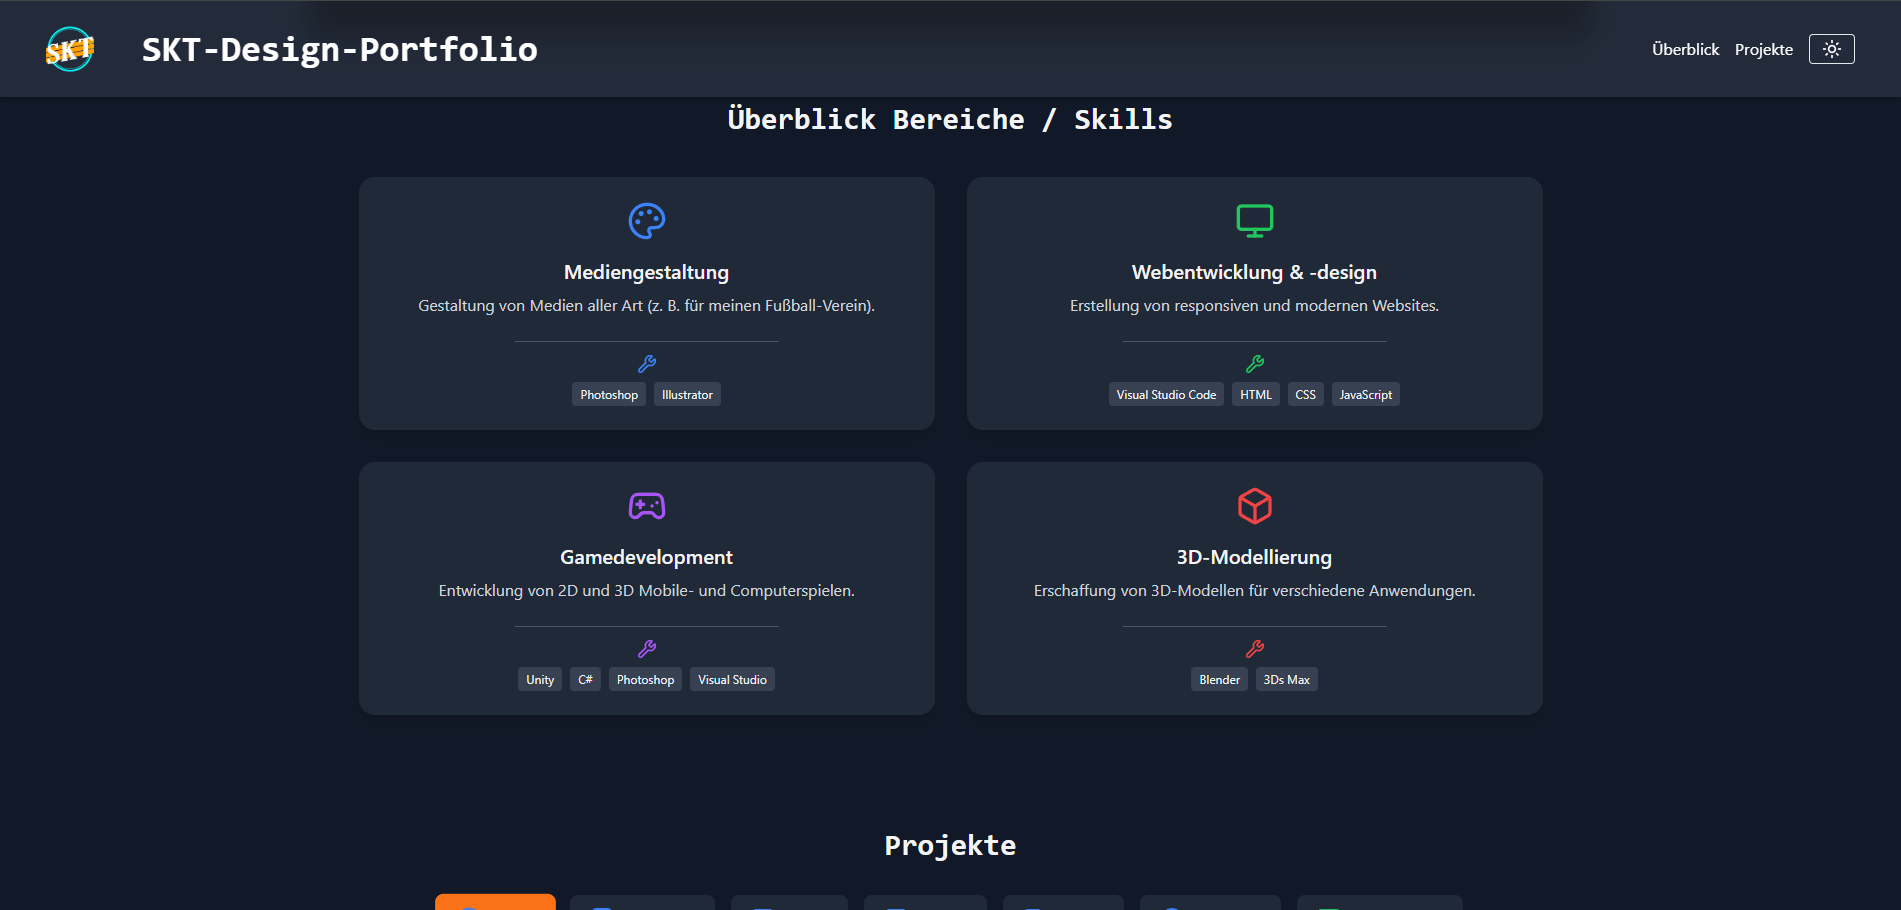Go to Projekte via header link
Viewport: 1901px width, 910px height.
pyautogui.click(x=1763, y=49)
